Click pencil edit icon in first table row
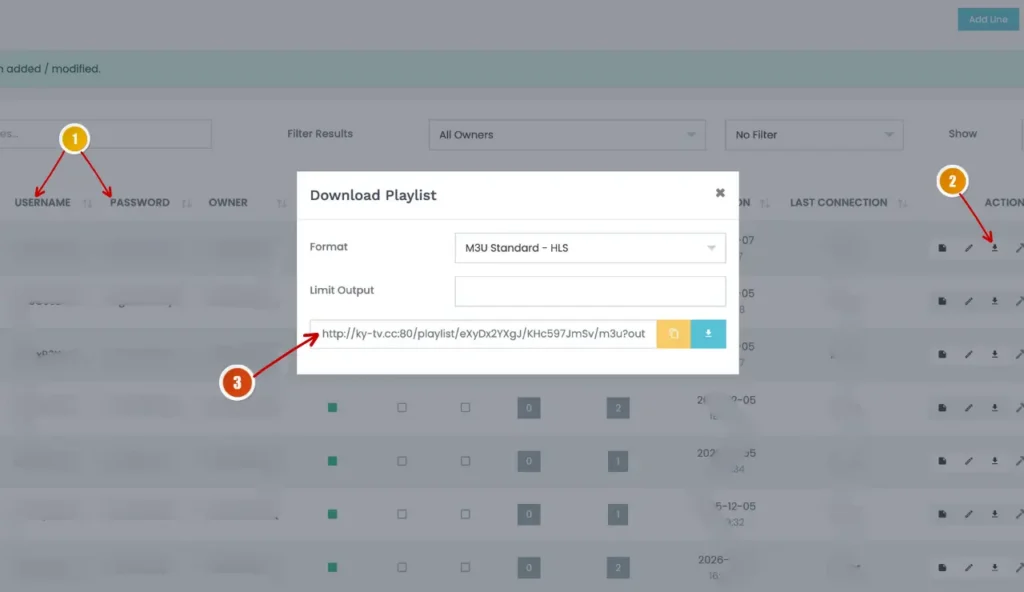 (968, 248)
